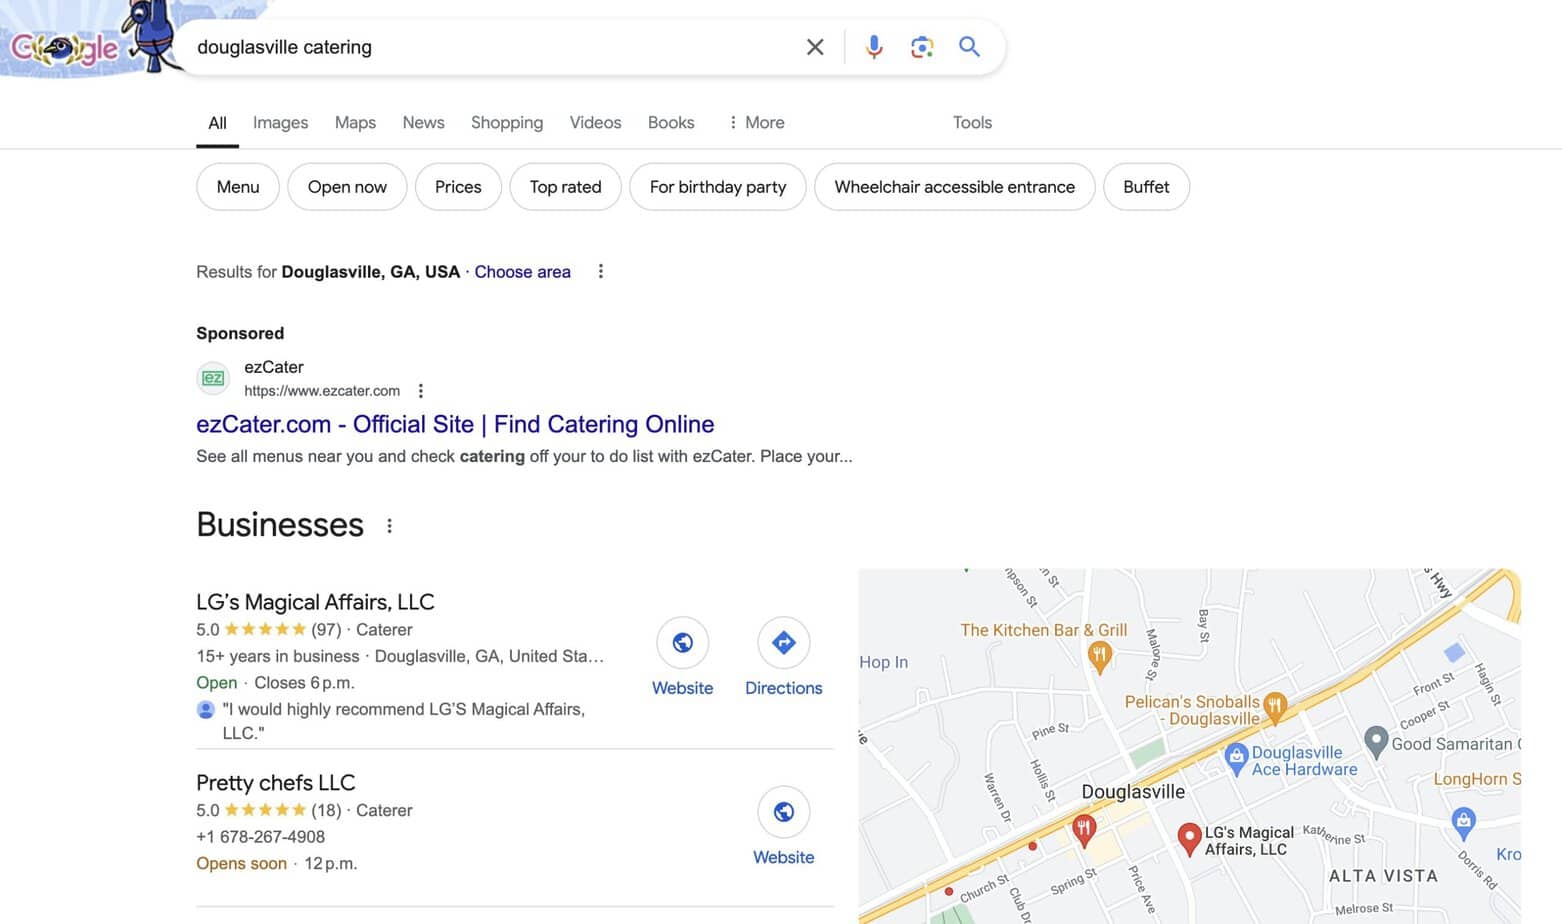Open Google Lens image search
The width and height of the screenshot is (1562, 924).
point(922,47)
